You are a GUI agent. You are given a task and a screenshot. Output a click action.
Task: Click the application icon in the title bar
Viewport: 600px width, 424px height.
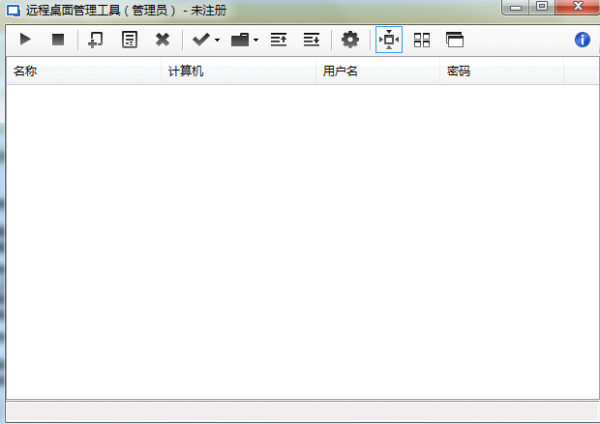pos(14,10)
